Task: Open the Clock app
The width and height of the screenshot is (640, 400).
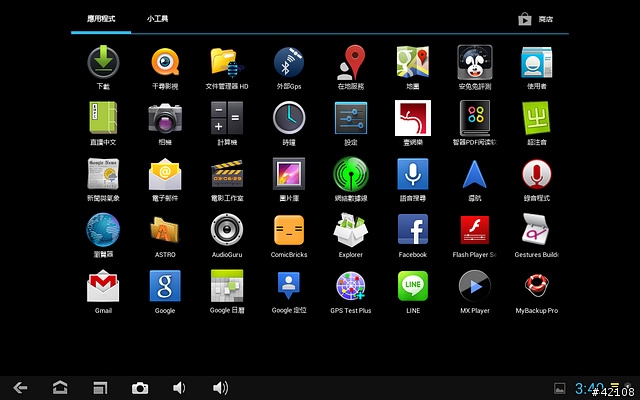Action: 289,118
